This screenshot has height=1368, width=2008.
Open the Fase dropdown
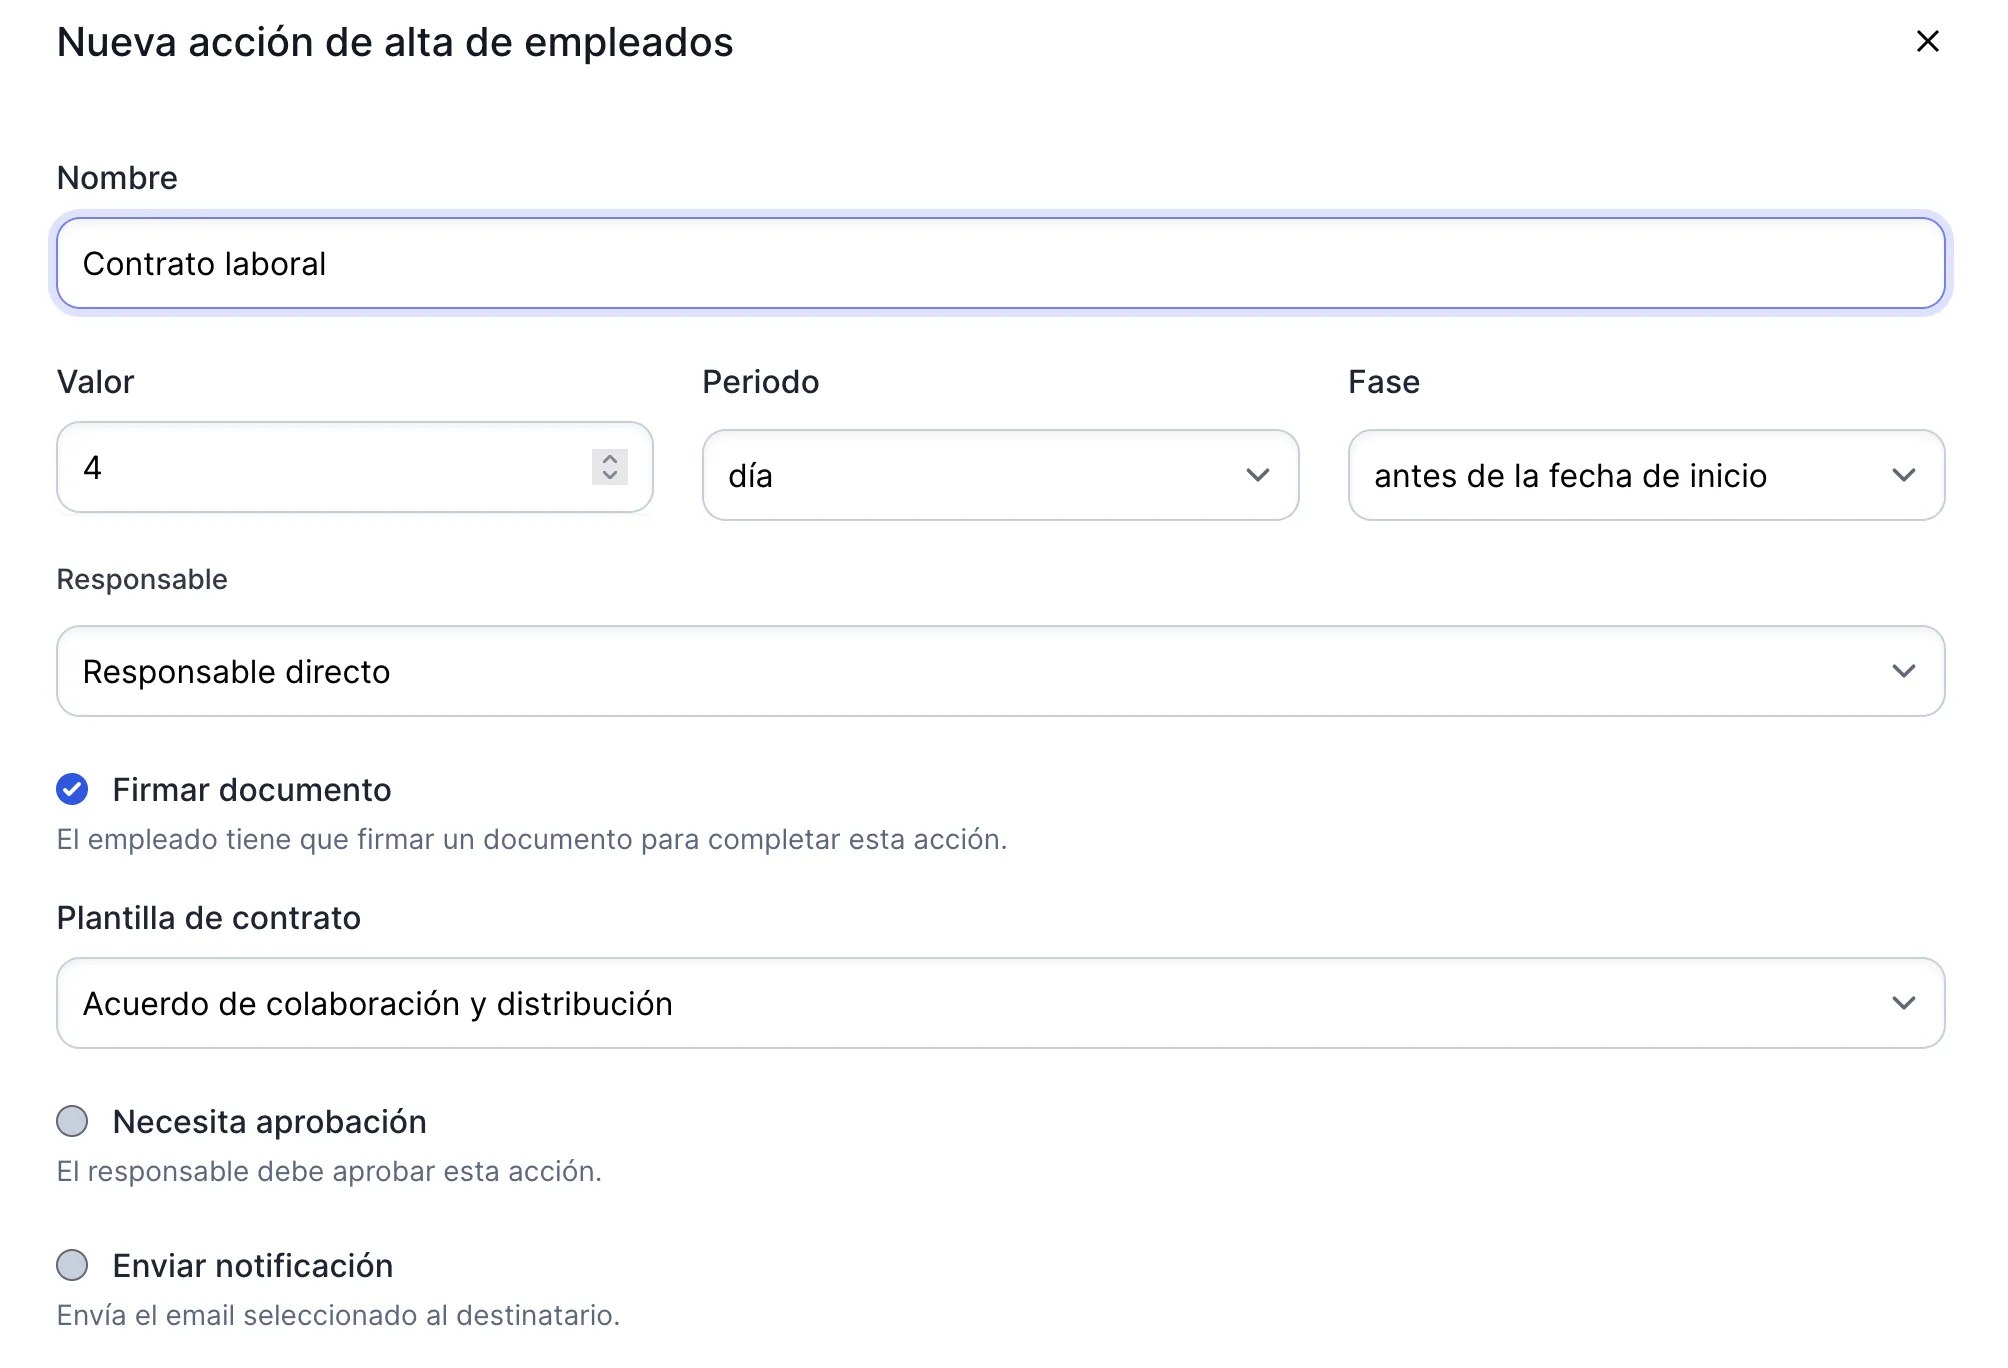pyautogui.click(x=1620, y=476)
